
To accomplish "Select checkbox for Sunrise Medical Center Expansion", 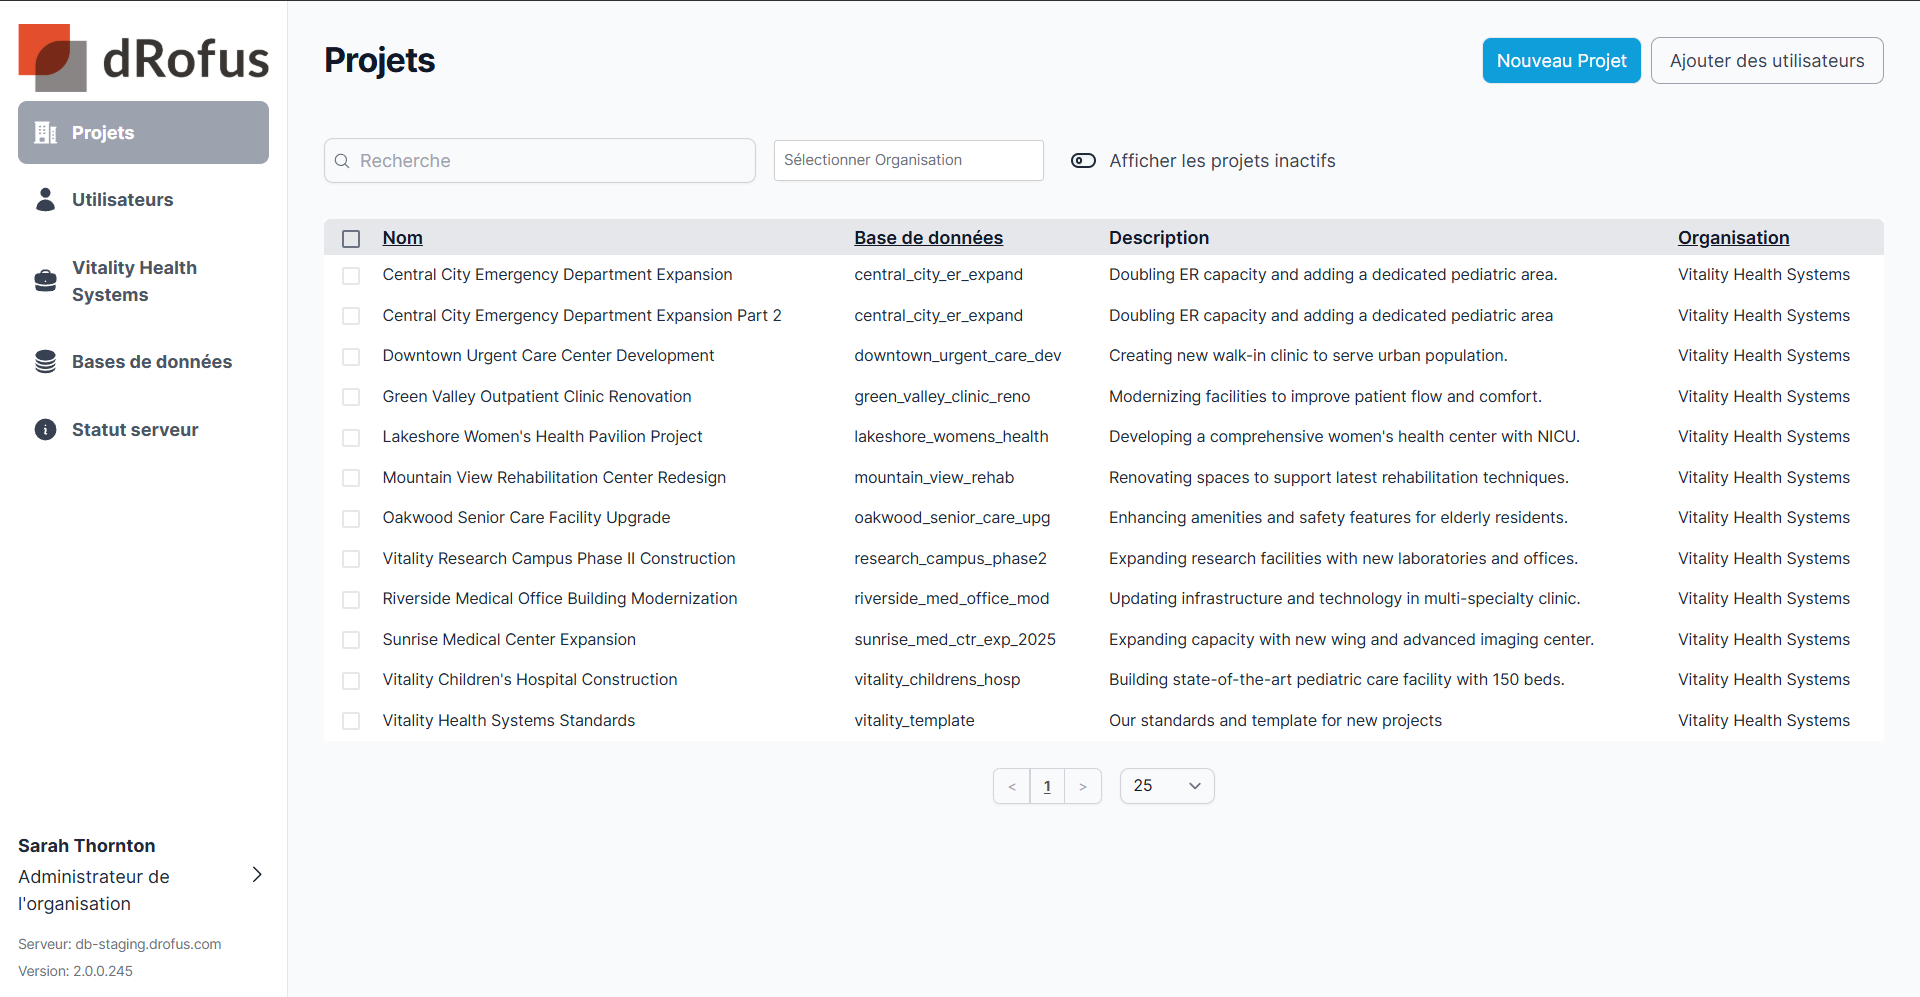I will tap(351, 640).
